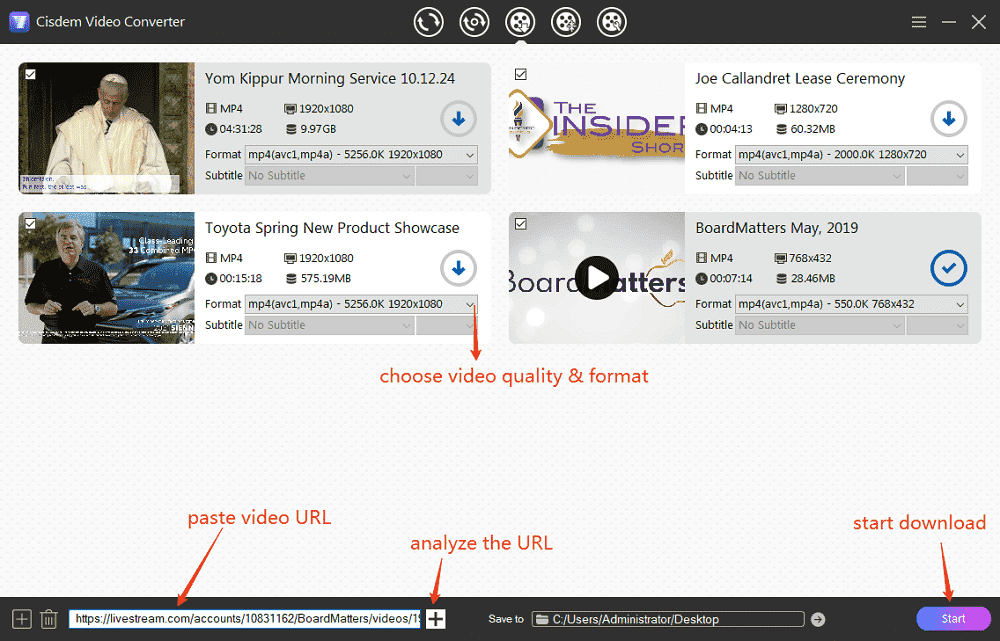Click the Cisdem Video Converter app logo
This screenshot has width=1000, height=641.
(19, 22)
